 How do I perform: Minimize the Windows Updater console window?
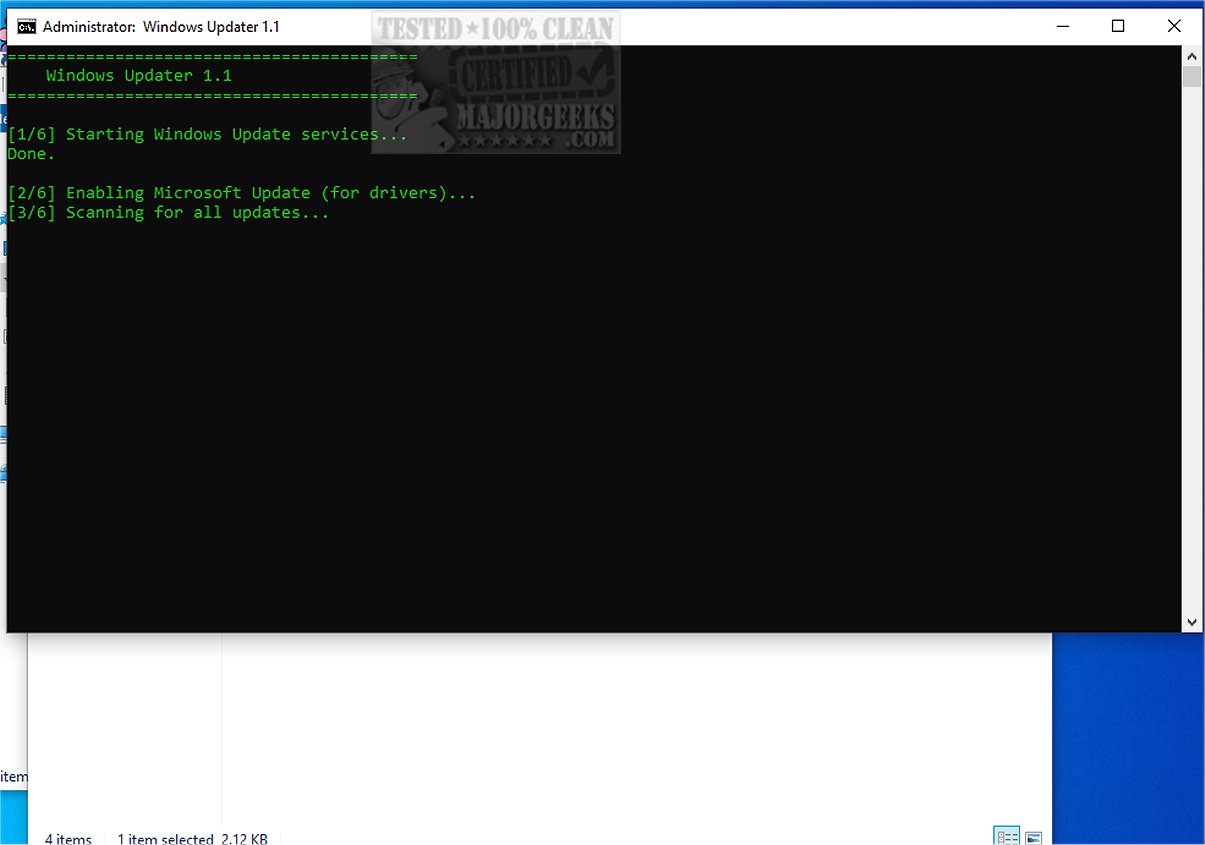point(1062,26)
